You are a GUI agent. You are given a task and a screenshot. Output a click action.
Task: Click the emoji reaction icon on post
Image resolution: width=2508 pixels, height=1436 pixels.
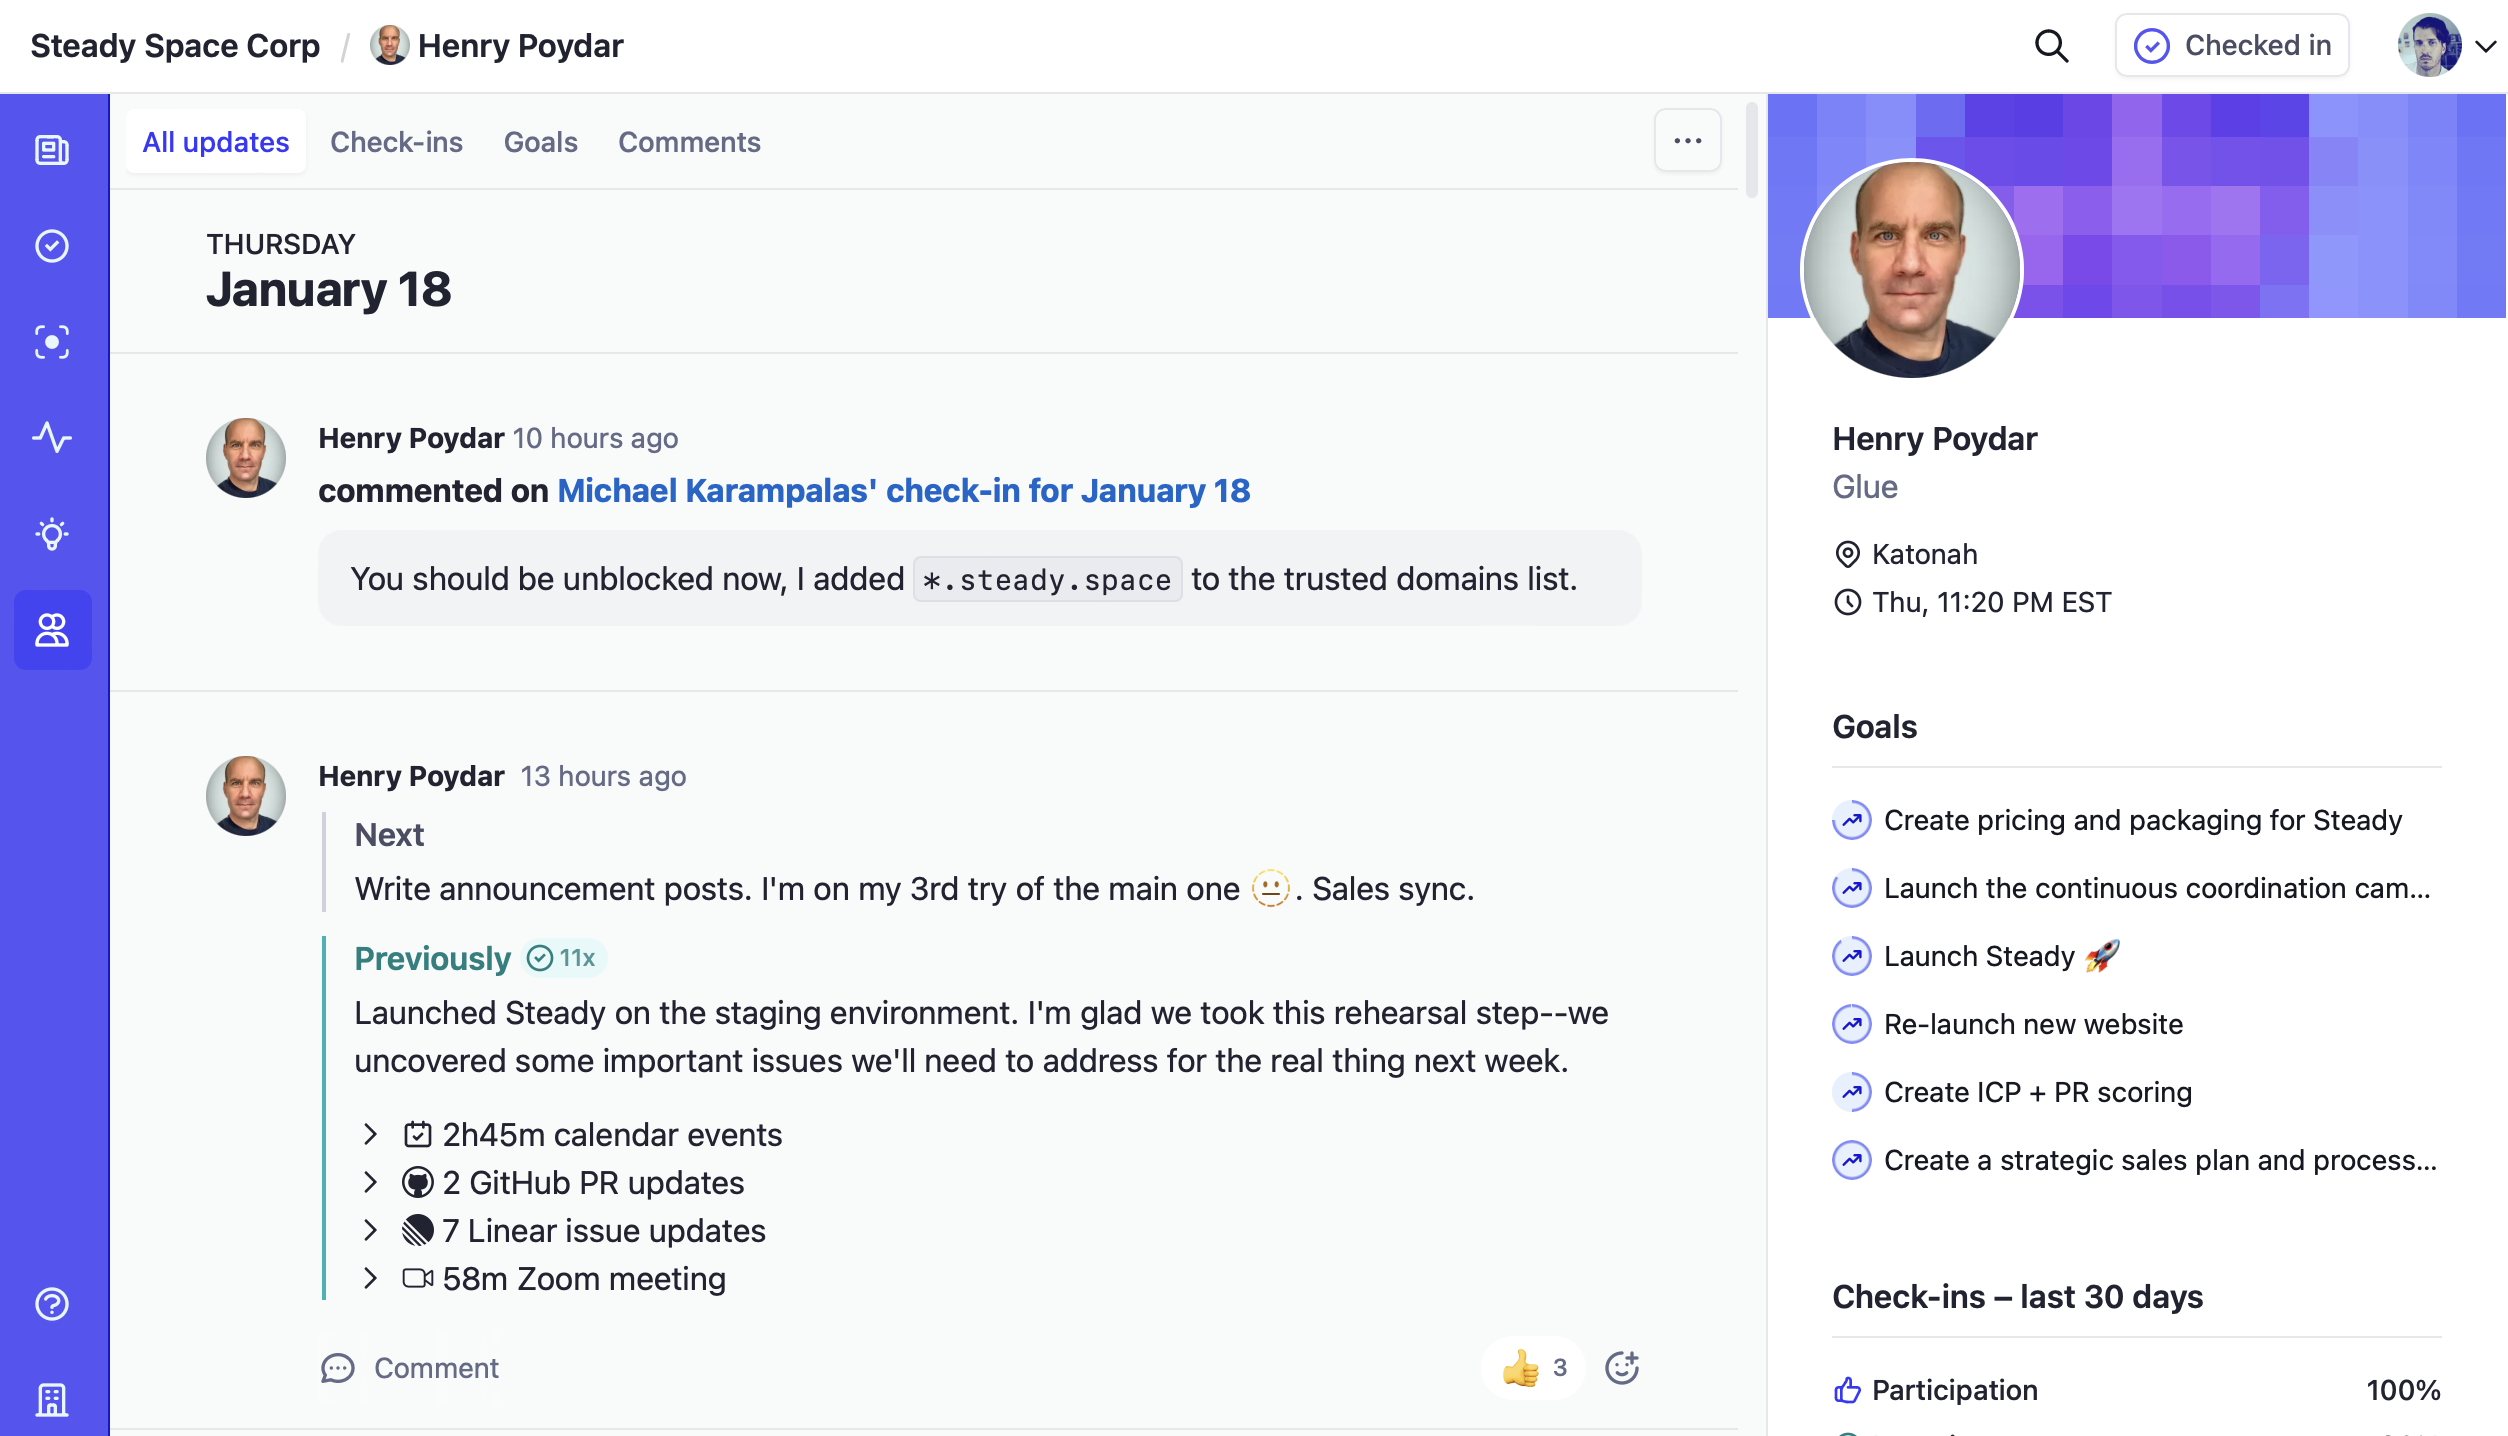(x=1619, y=1367)
